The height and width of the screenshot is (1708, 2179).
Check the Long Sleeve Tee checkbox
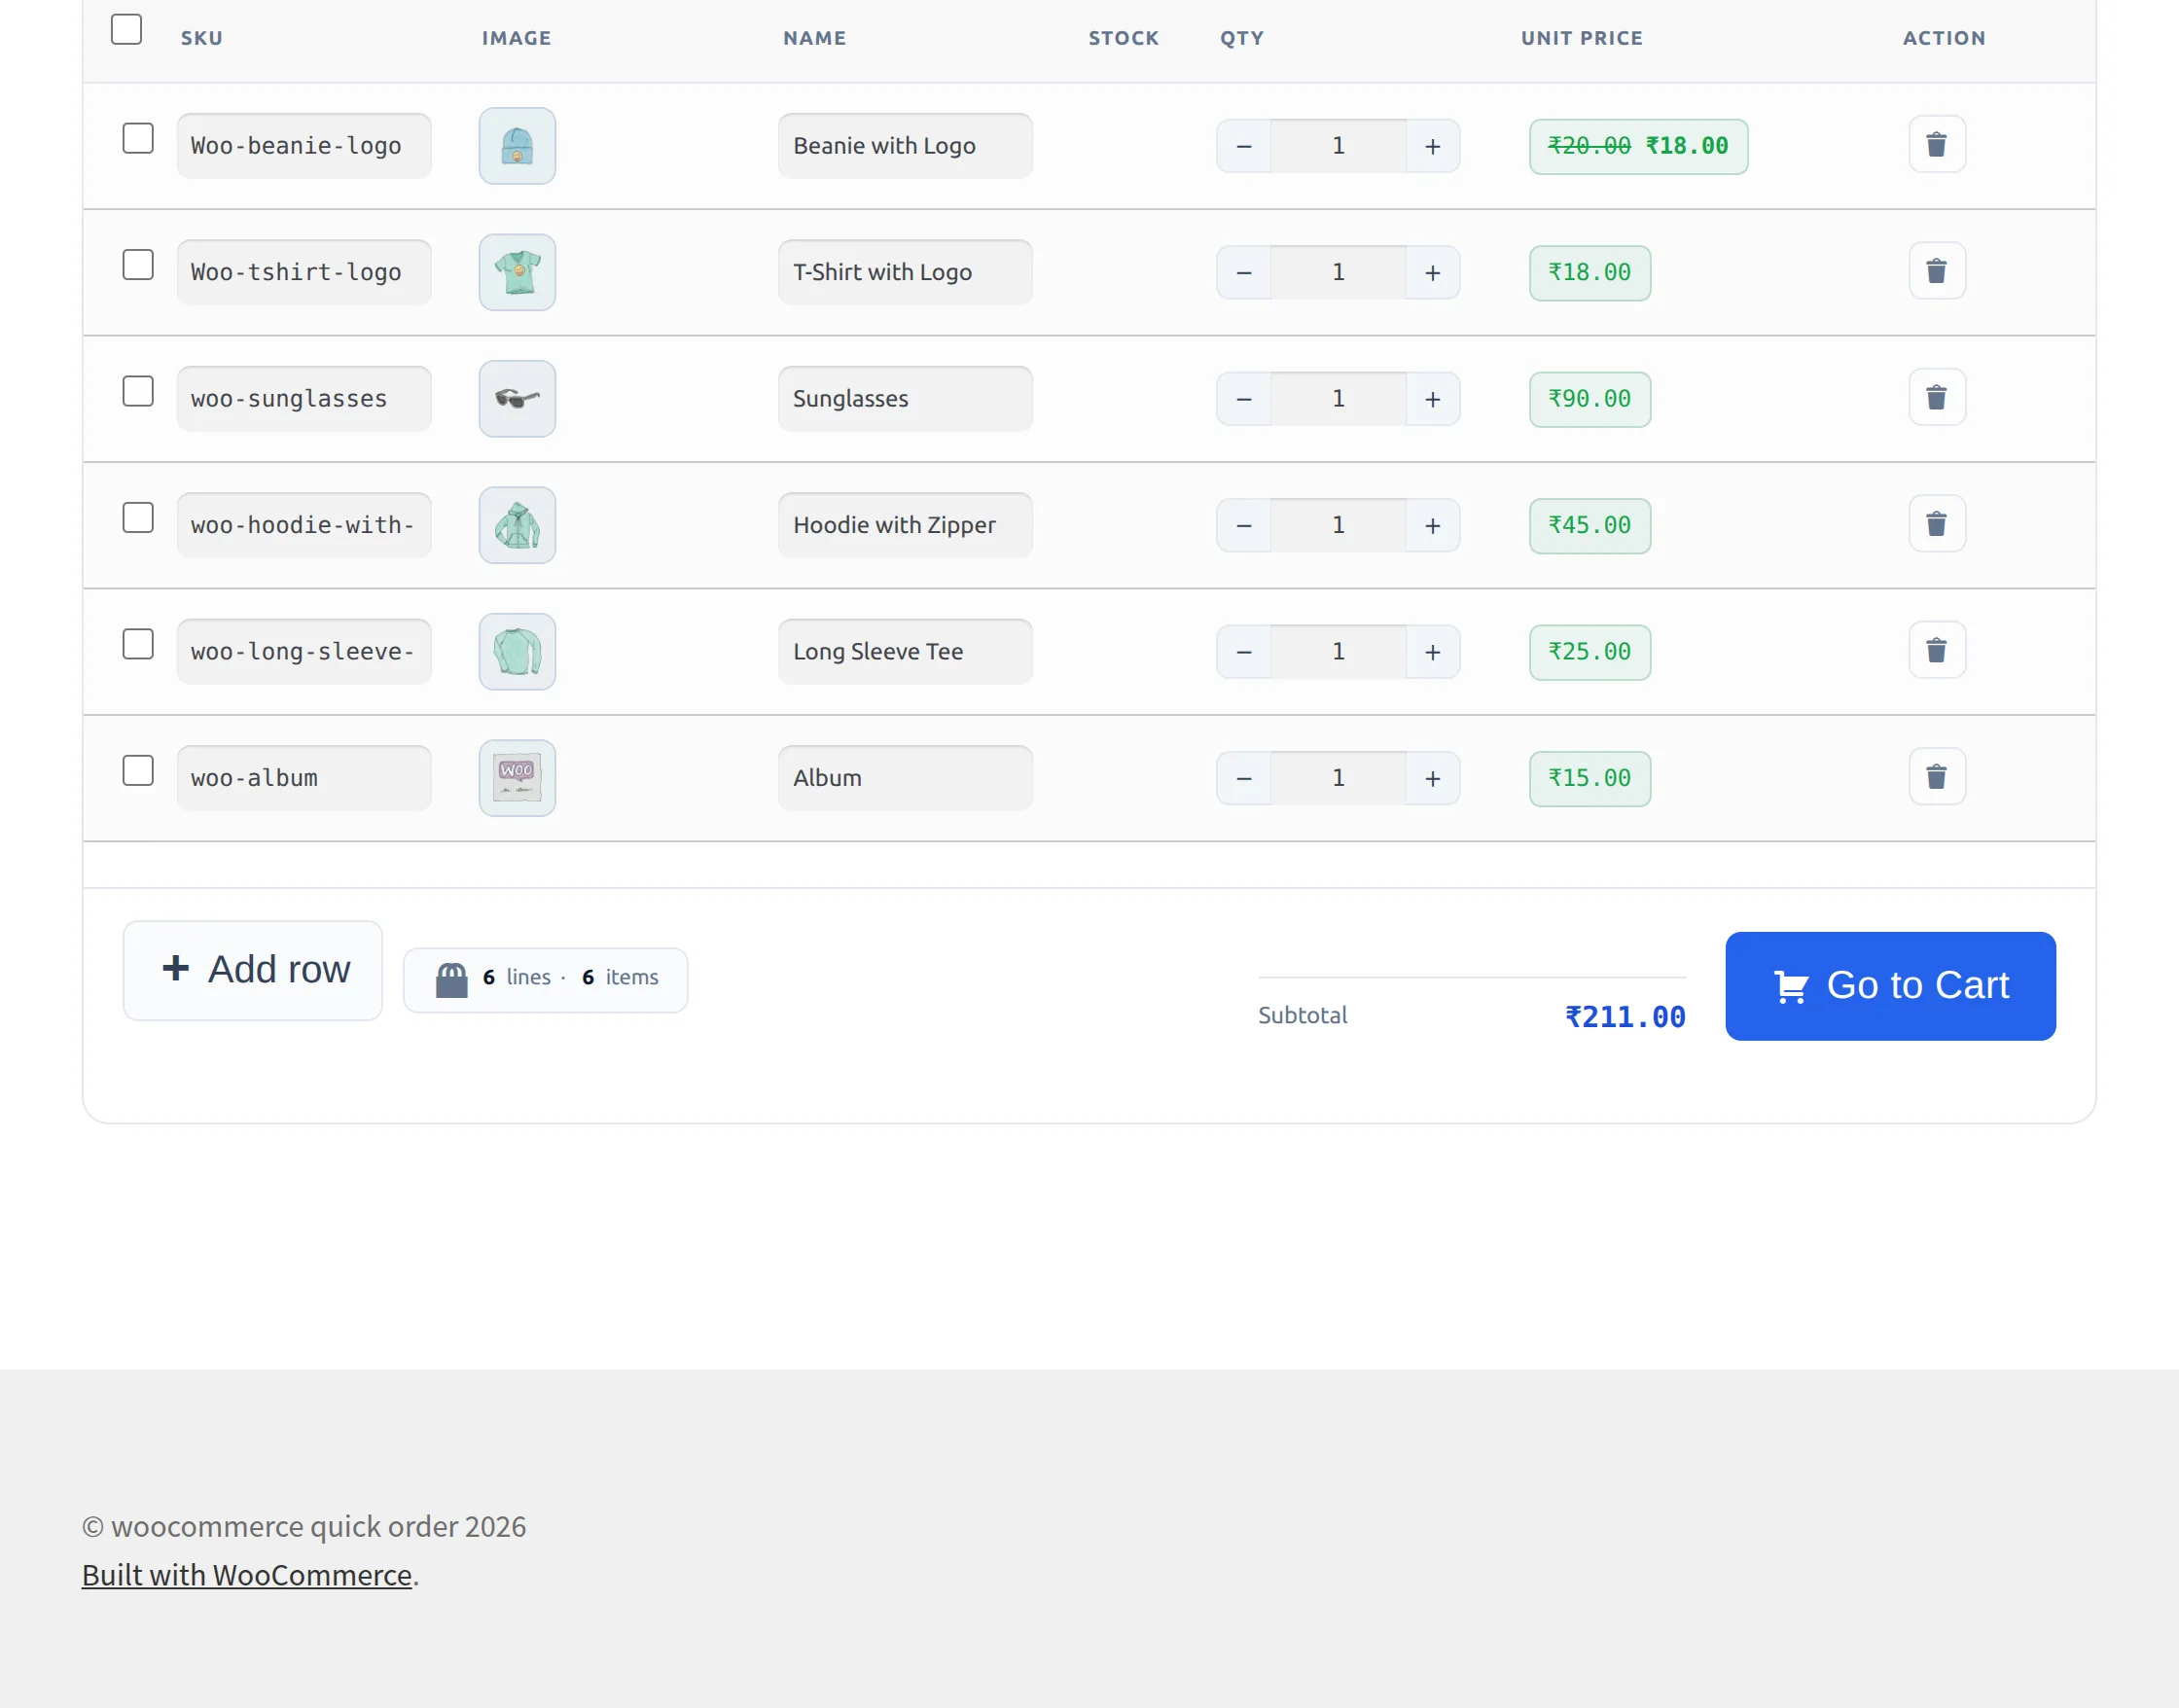(138, 644)
